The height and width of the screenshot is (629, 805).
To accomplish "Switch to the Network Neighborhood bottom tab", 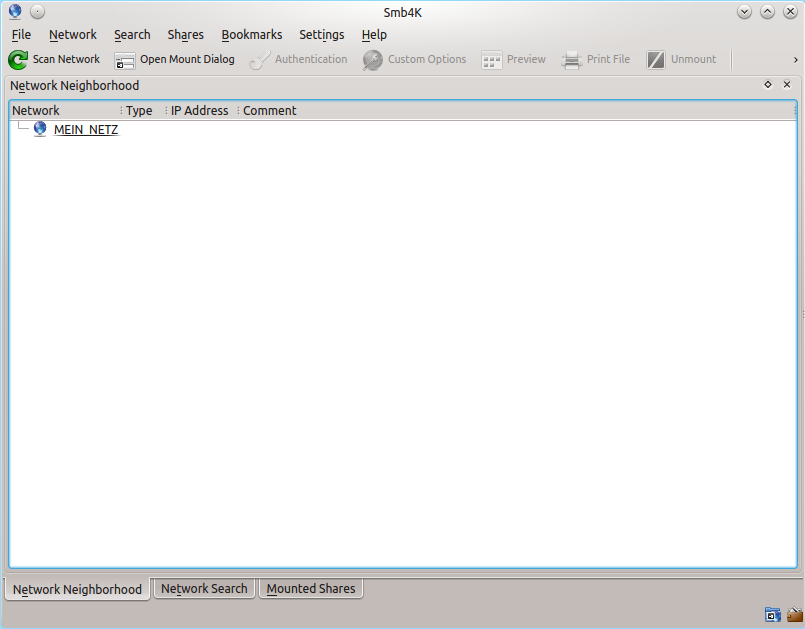I will pyautogui.click(x=77, y=589).
